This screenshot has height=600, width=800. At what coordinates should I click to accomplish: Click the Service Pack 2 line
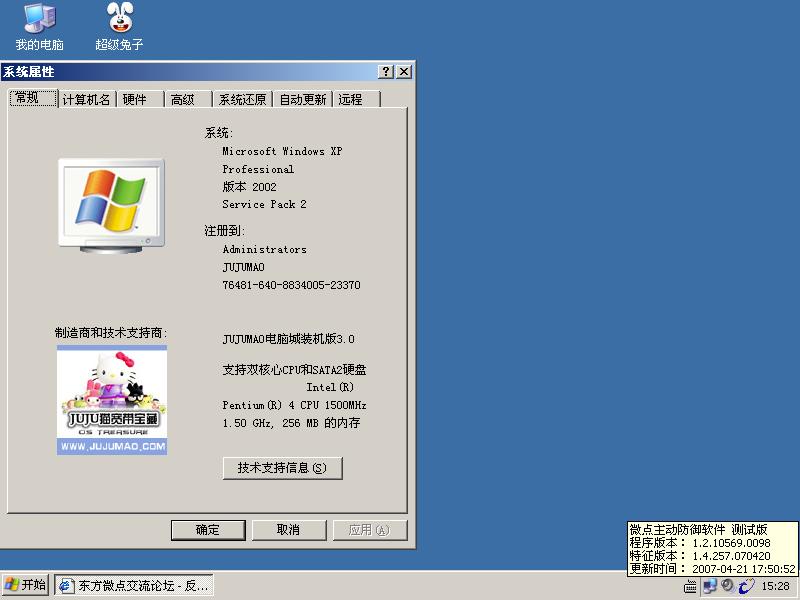[264, 204]
